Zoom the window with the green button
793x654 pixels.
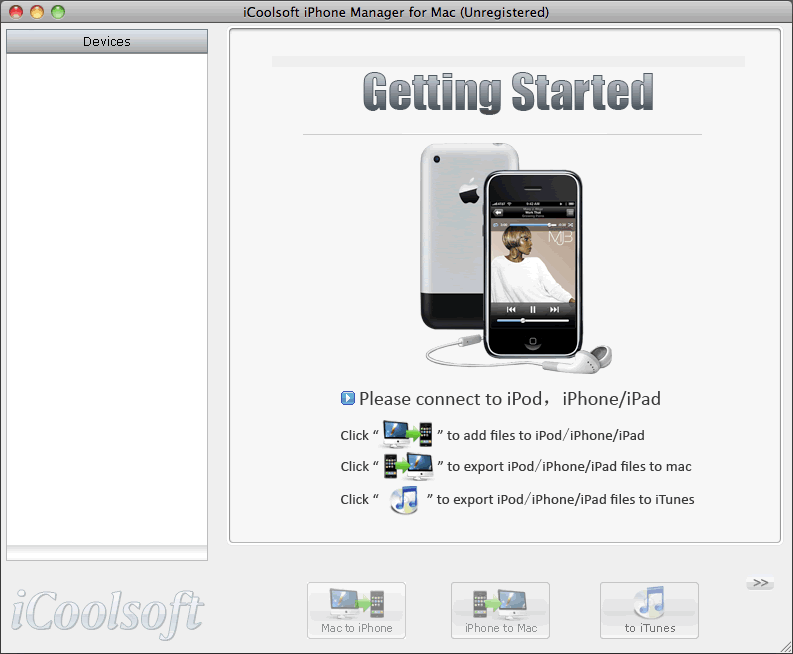pos(58,12)
